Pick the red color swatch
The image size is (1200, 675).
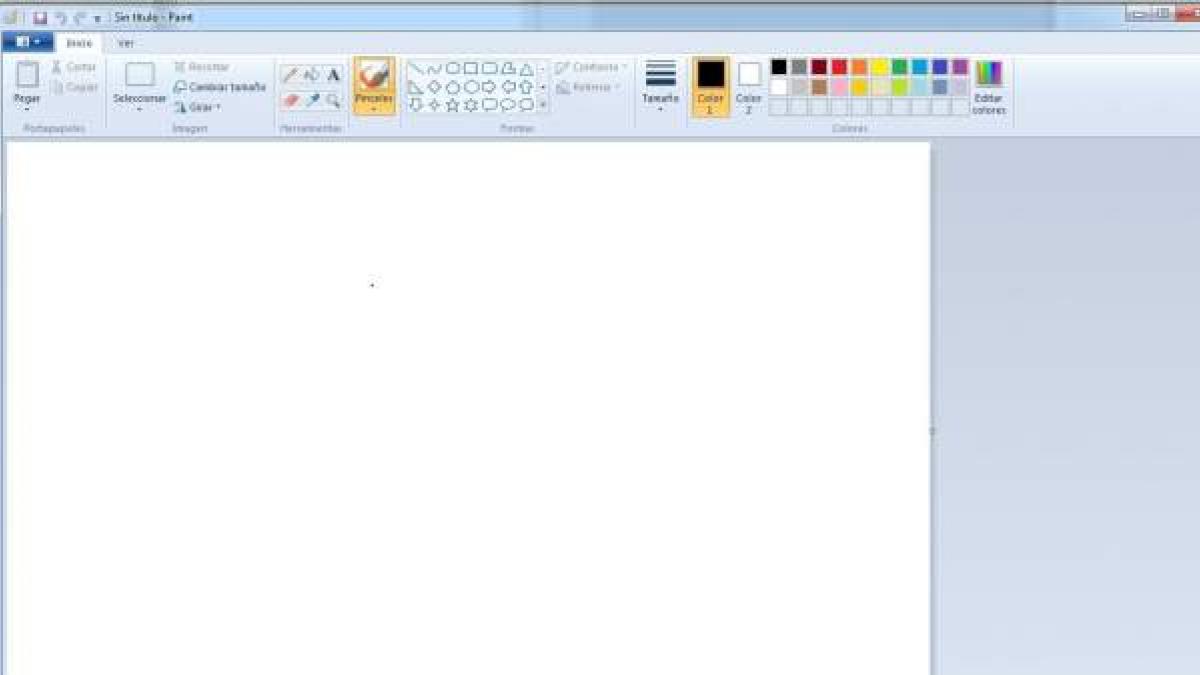pyautogui.click(x=839, y=67)
